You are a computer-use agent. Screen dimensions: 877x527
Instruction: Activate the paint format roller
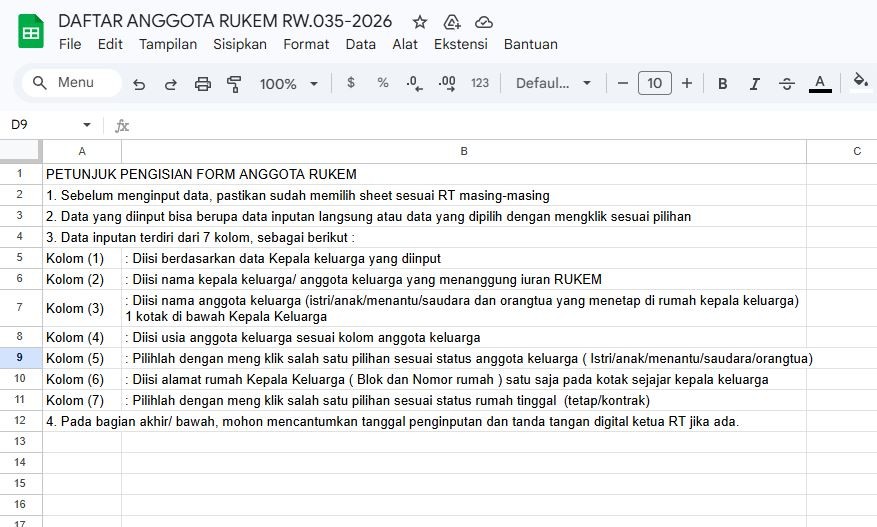coord(234,84)
